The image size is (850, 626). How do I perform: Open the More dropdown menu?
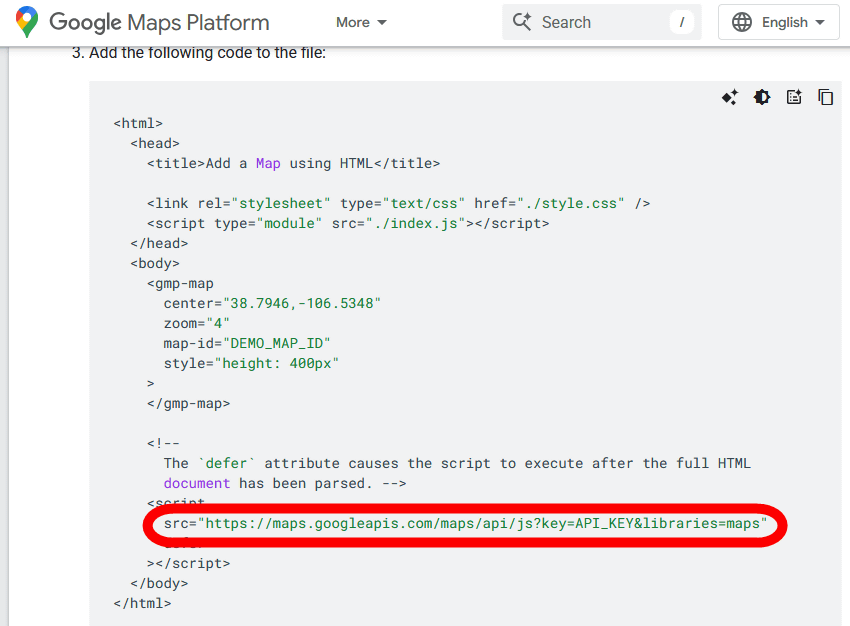pyautogui.click(x=361, y=22)
